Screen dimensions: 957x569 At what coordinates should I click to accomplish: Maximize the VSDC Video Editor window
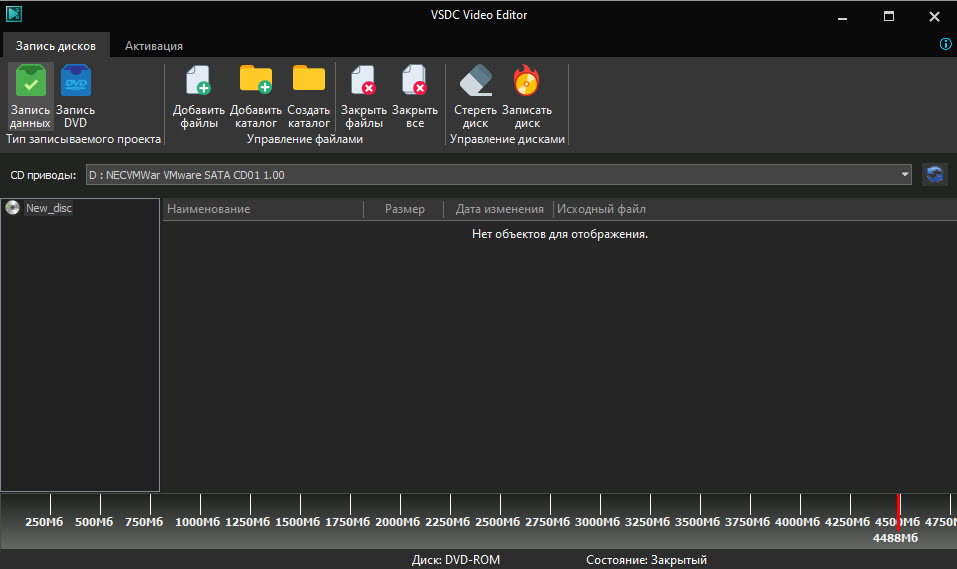pyautogui.click(x=889, y=16)
